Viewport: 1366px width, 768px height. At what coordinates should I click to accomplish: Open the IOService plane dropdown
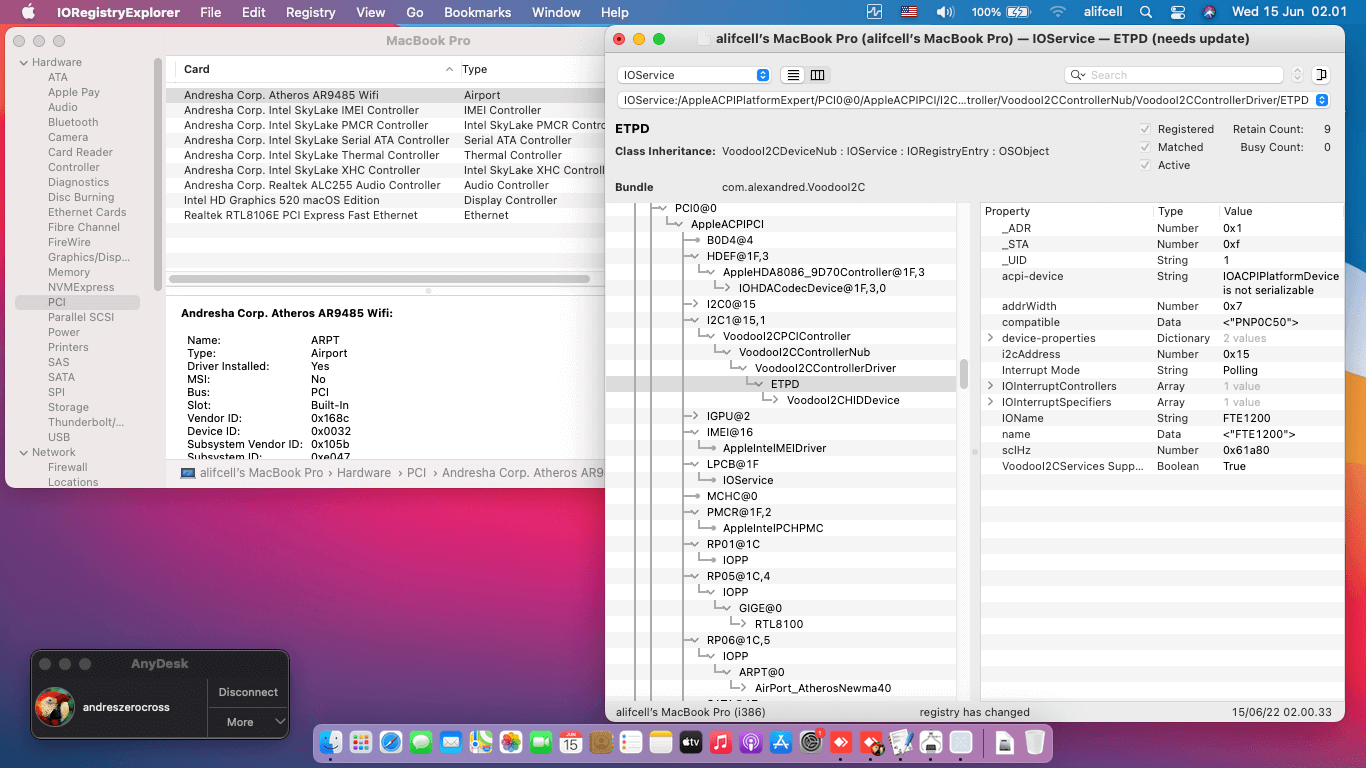[x=693, y=74]
